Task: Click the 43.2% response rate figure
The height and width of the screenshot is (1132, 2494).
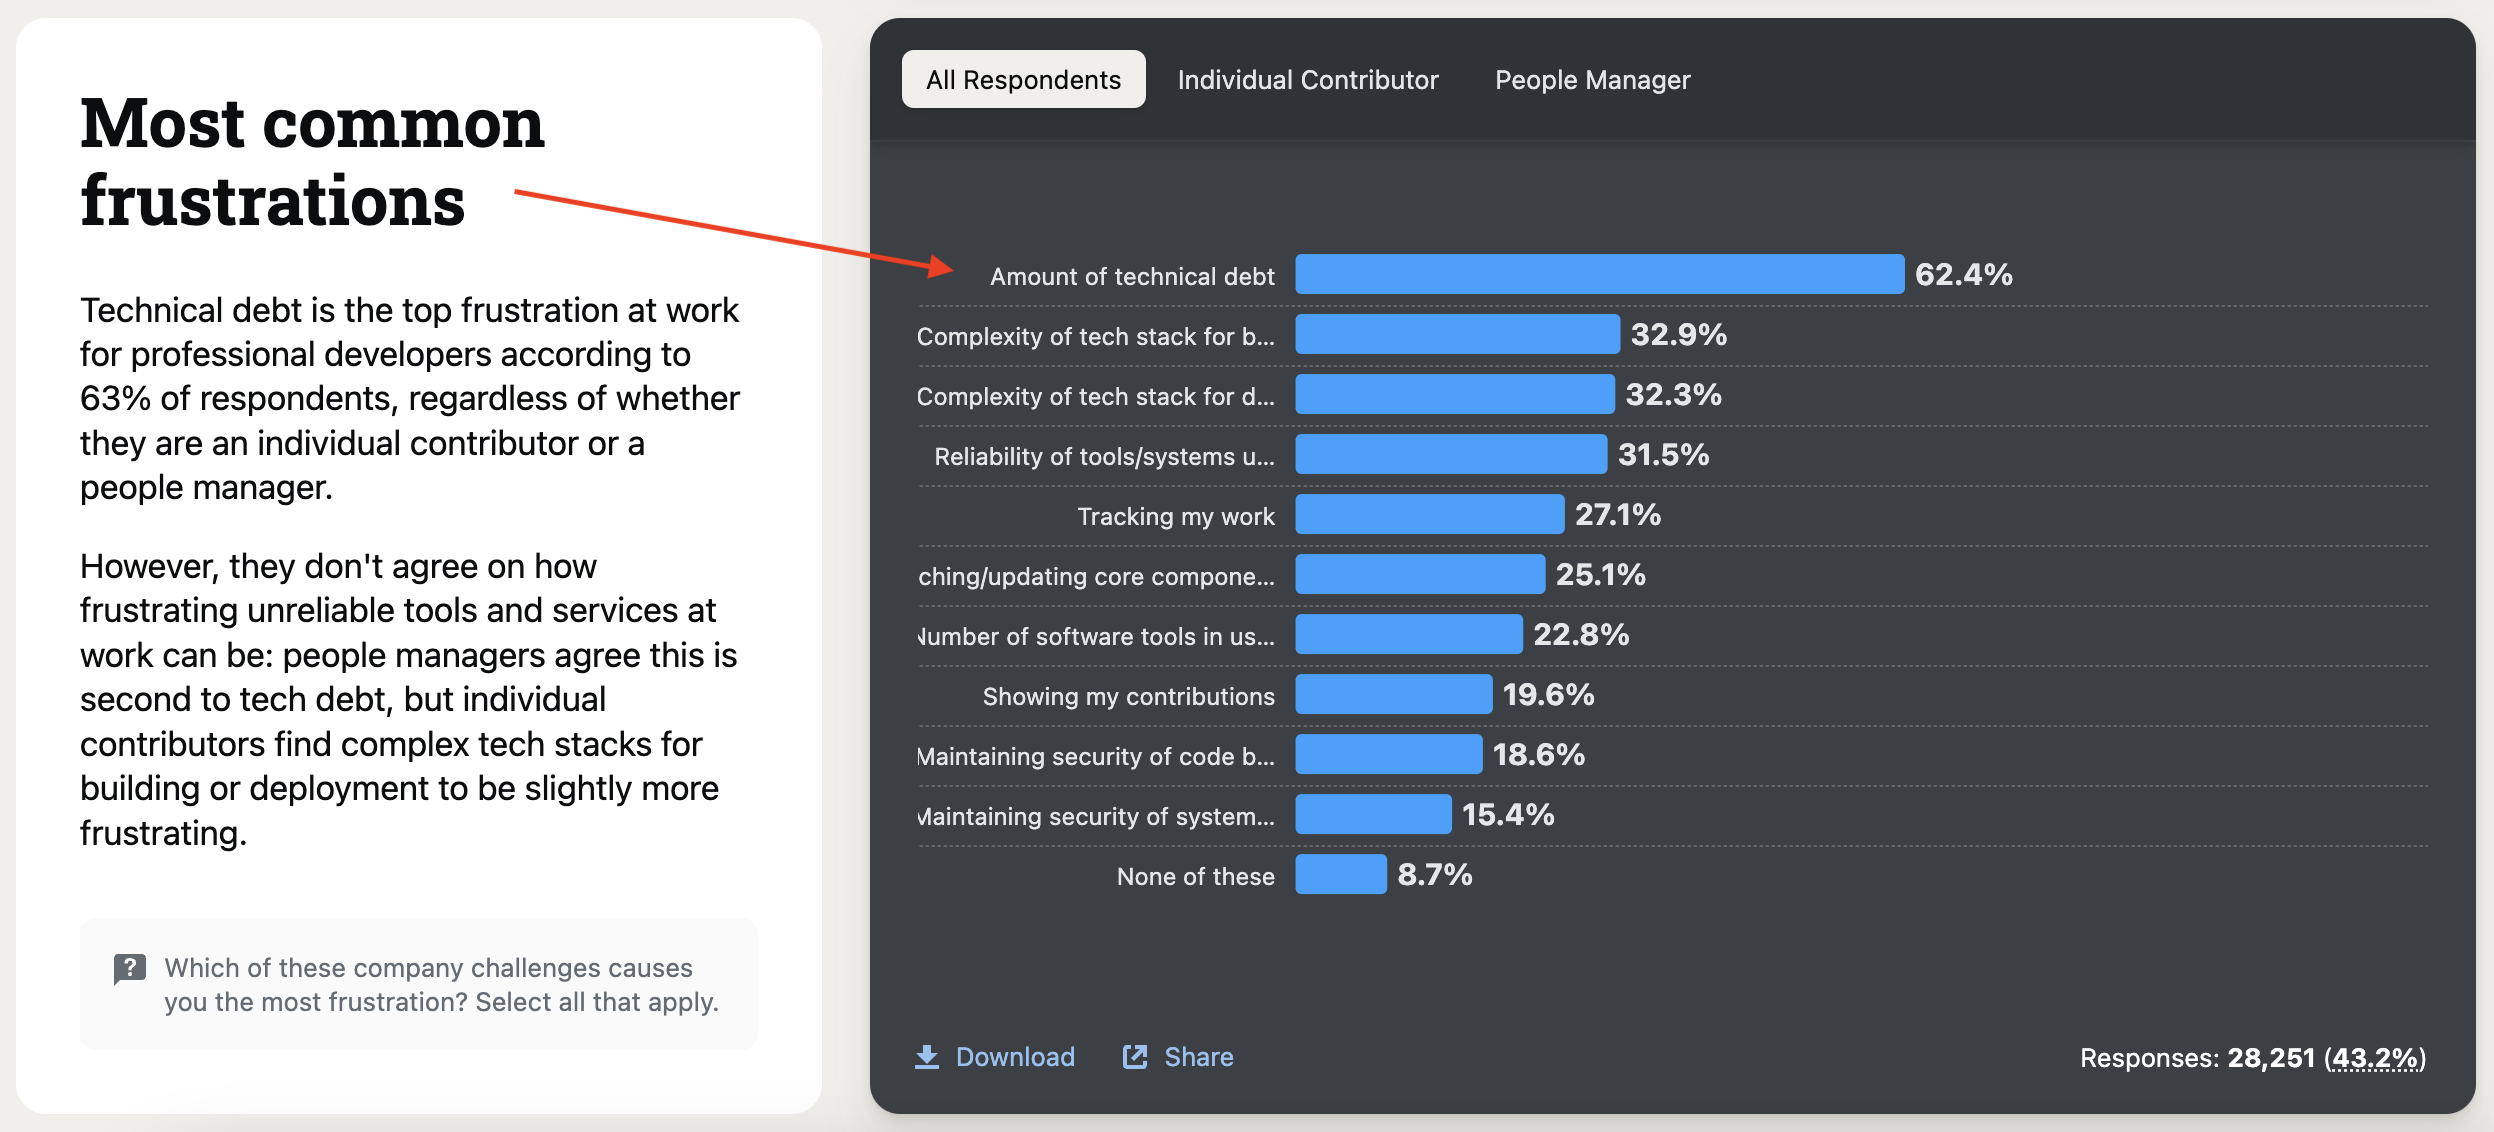Action: 2375,1058
